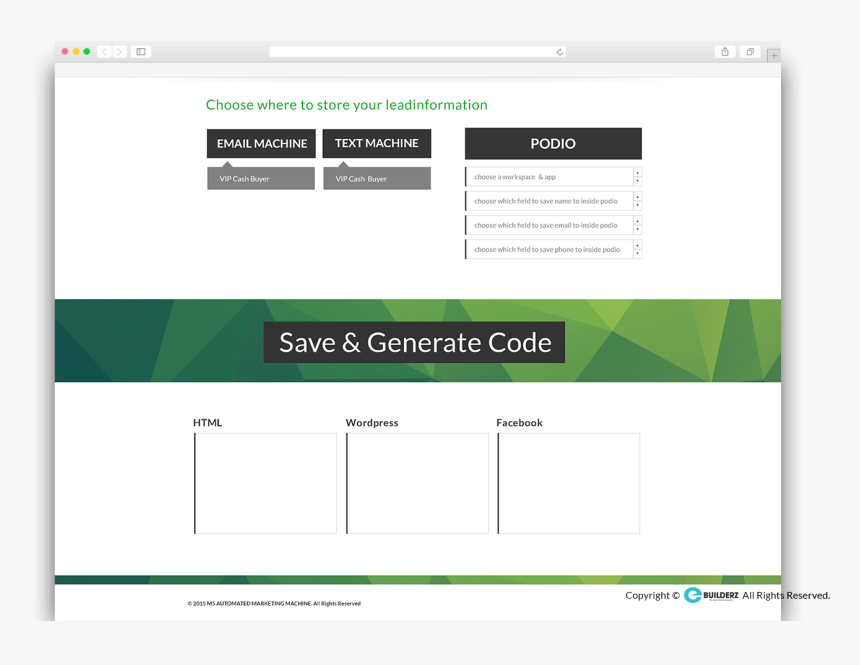
Task: Open the save name field dropdown
Action: click(x=553, y=201)
